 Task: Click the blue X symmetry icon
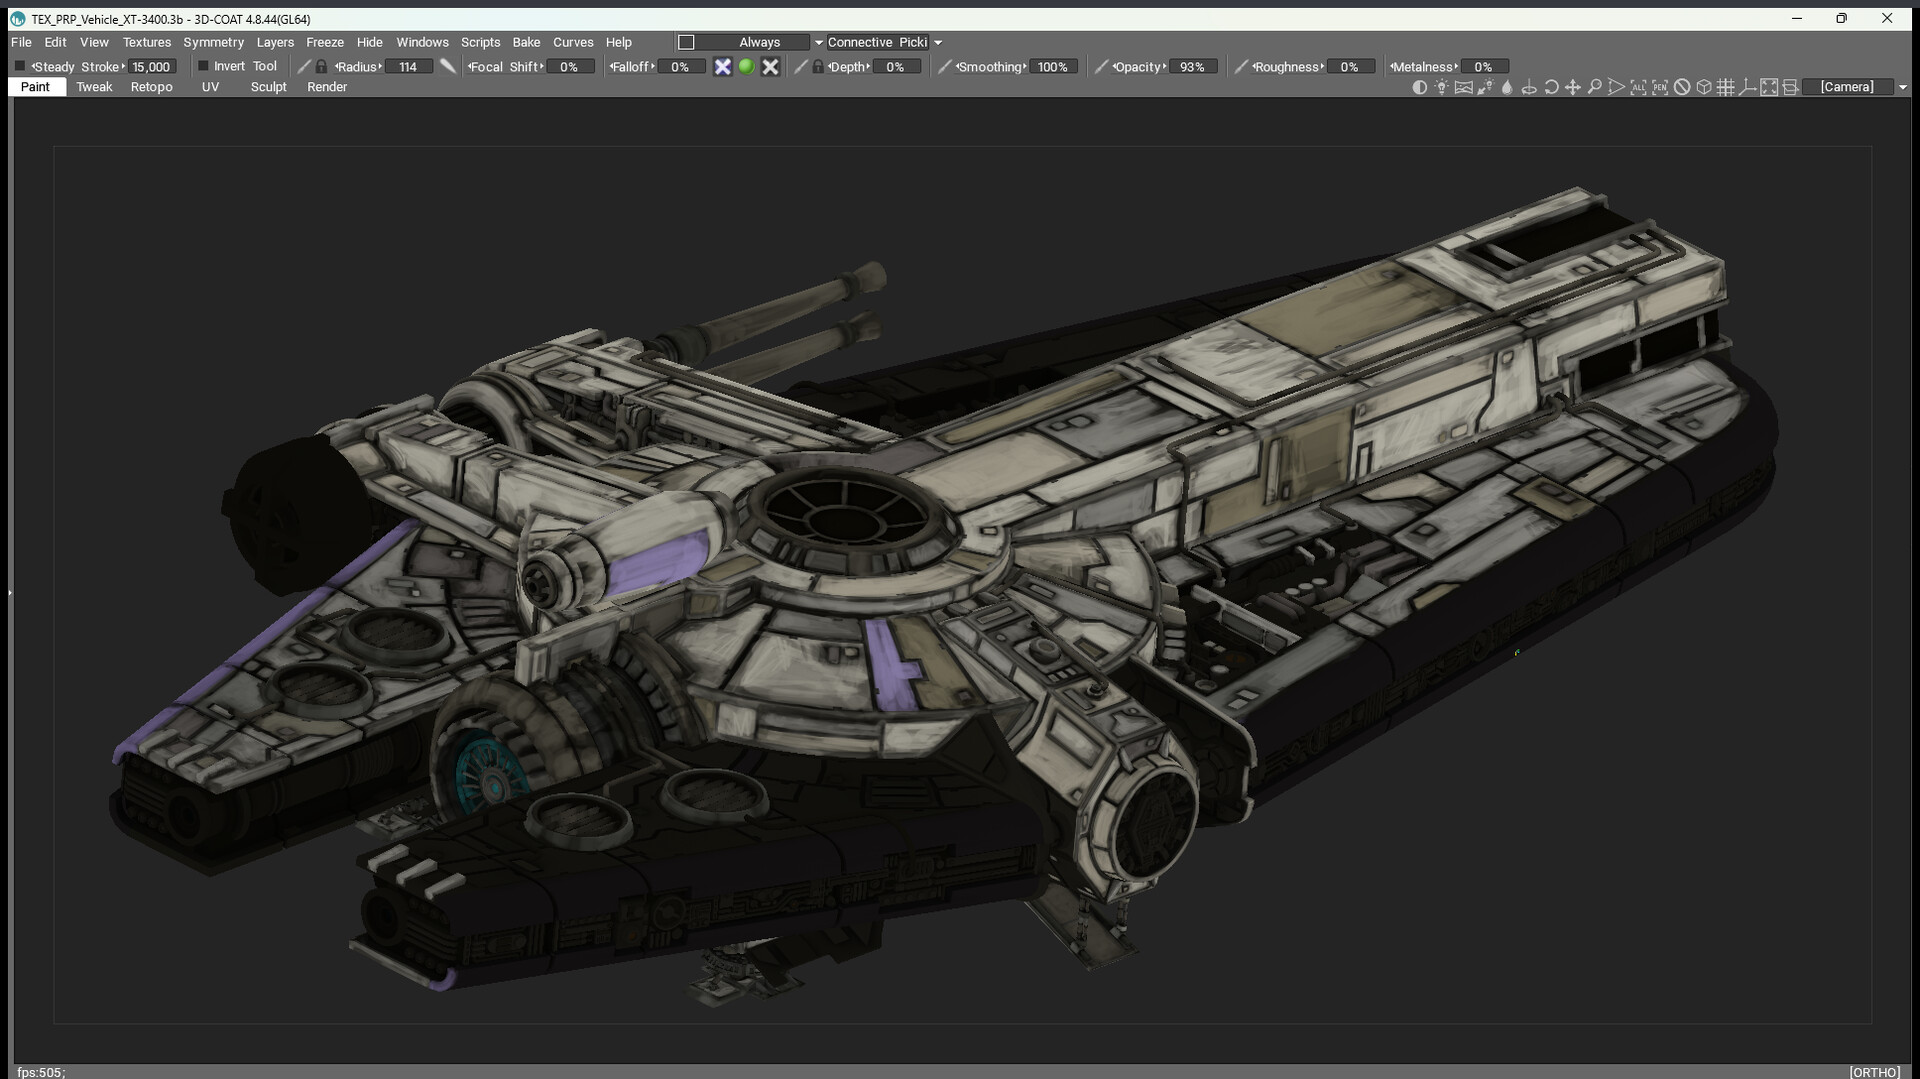pos(722,67)
